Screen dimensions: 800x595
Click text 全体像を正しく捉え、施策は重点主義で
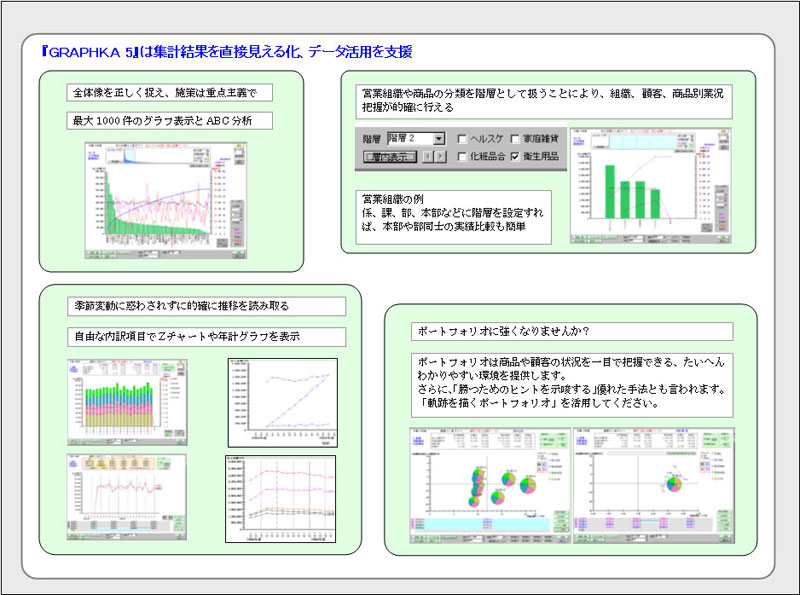click(x=164, y=93)
